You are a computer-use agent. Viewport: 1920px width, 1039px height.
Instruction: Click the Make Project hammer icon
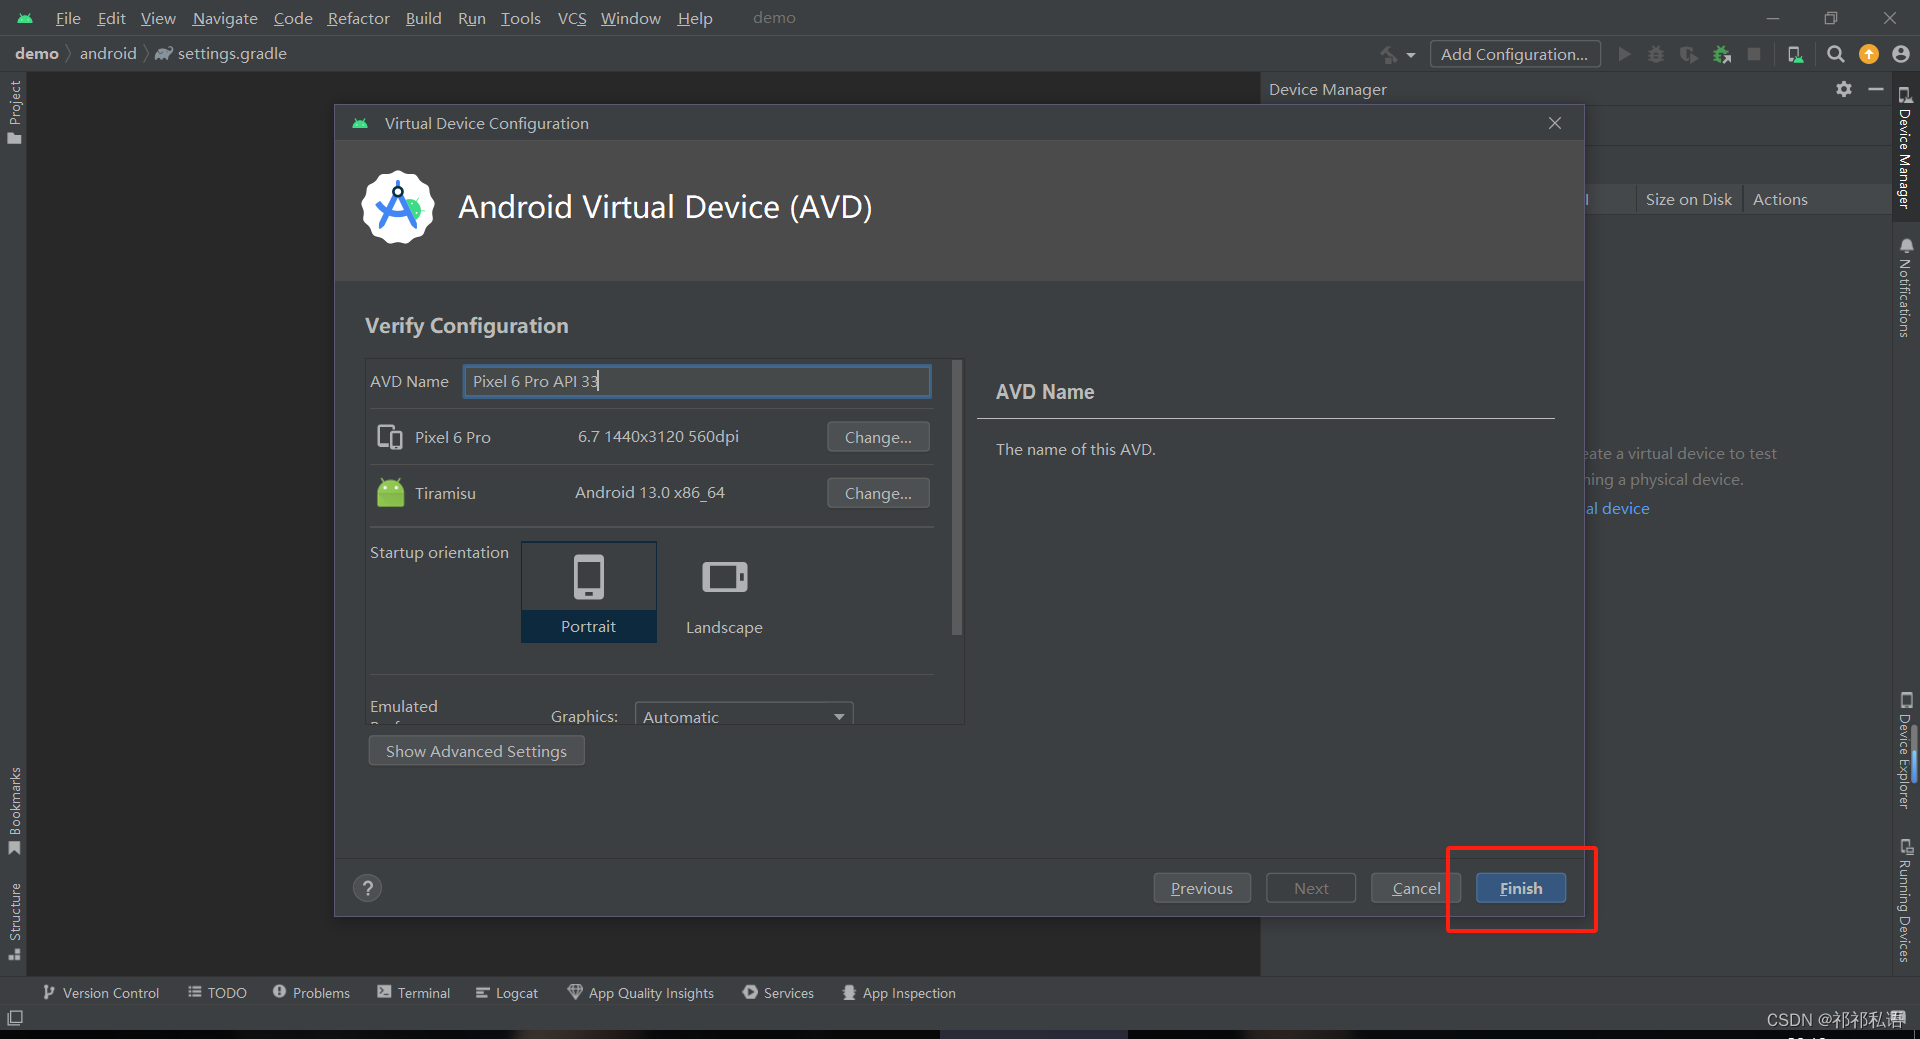pos(1389,54)
